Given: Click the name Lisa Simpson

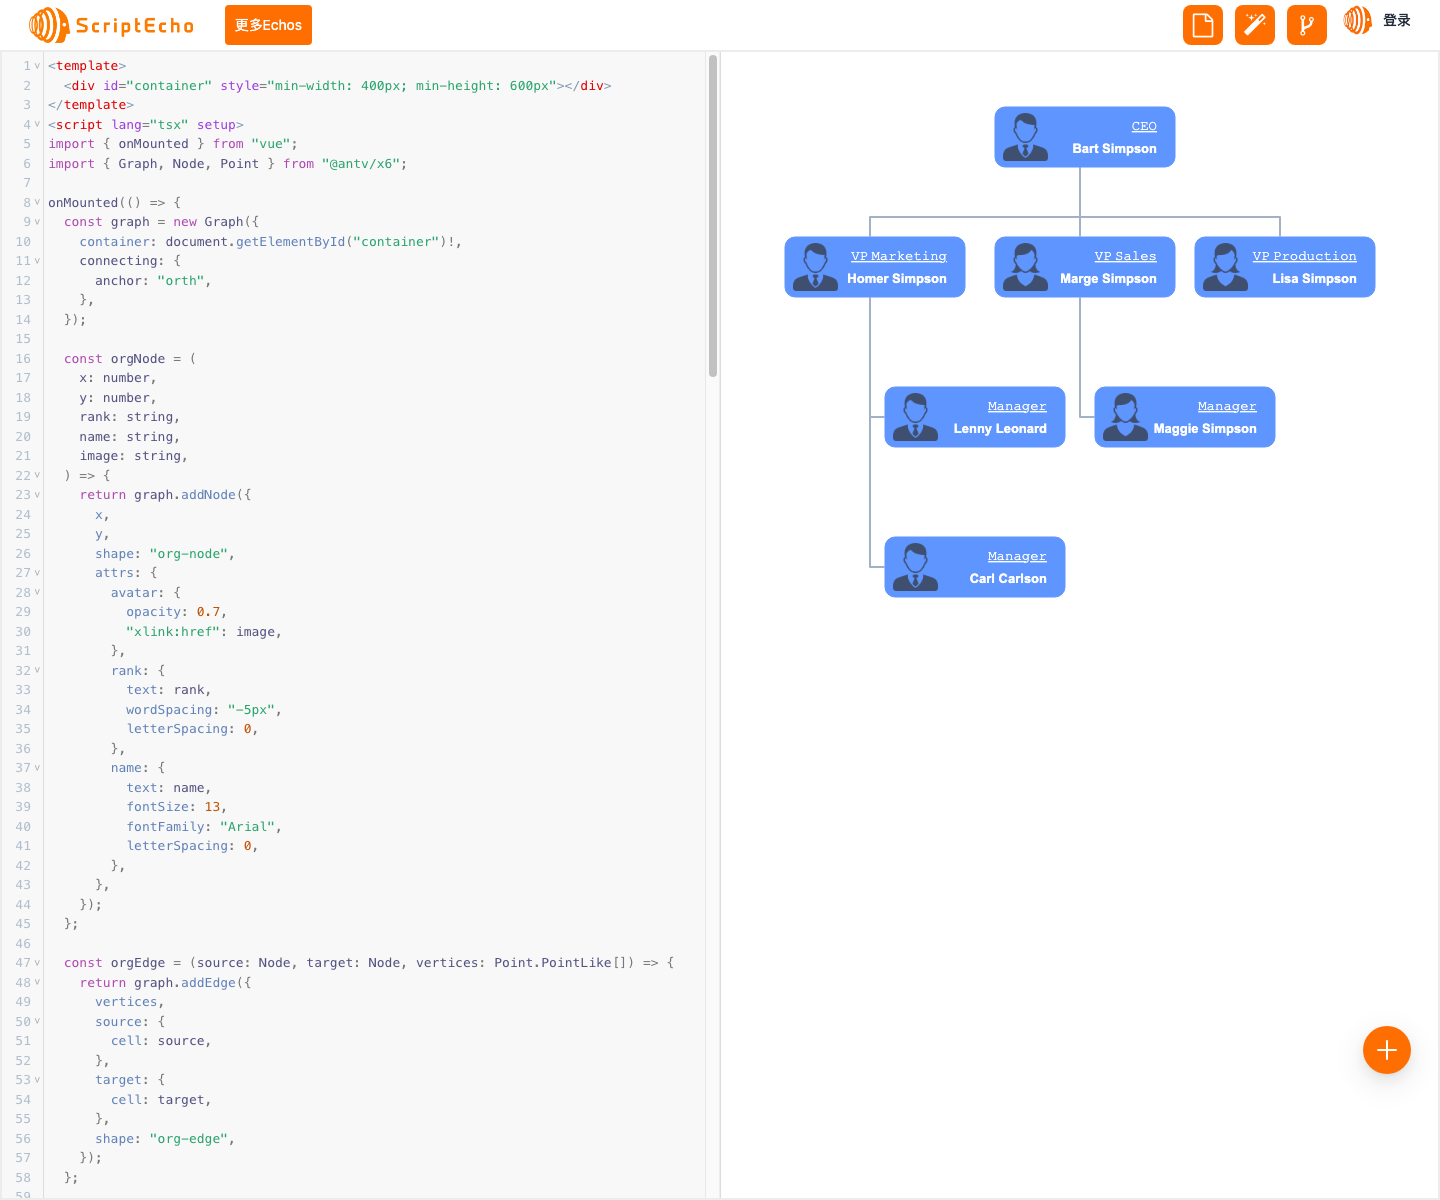Looking at the screenshot, I should pyautogui.click(x=1314, y=278).
